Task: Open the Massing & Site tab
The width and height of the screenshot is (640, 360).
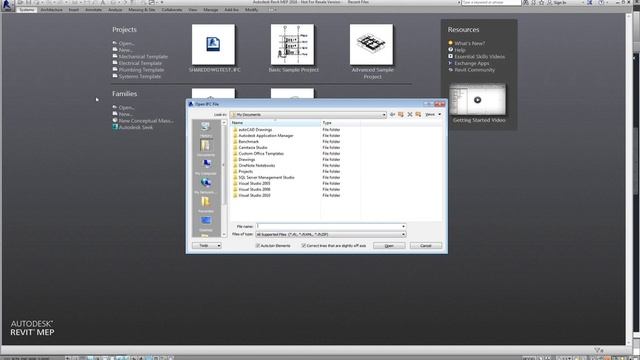Action: point(142,10)
